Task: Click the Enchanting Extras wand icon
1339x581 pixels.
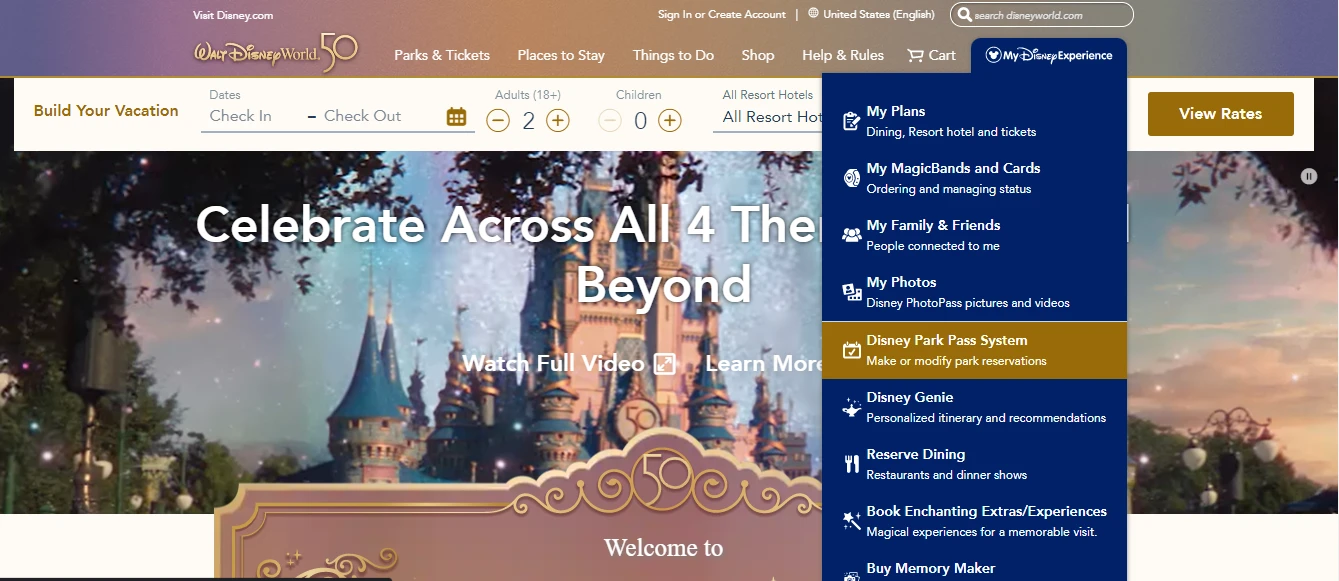Action: click(851, 521)
